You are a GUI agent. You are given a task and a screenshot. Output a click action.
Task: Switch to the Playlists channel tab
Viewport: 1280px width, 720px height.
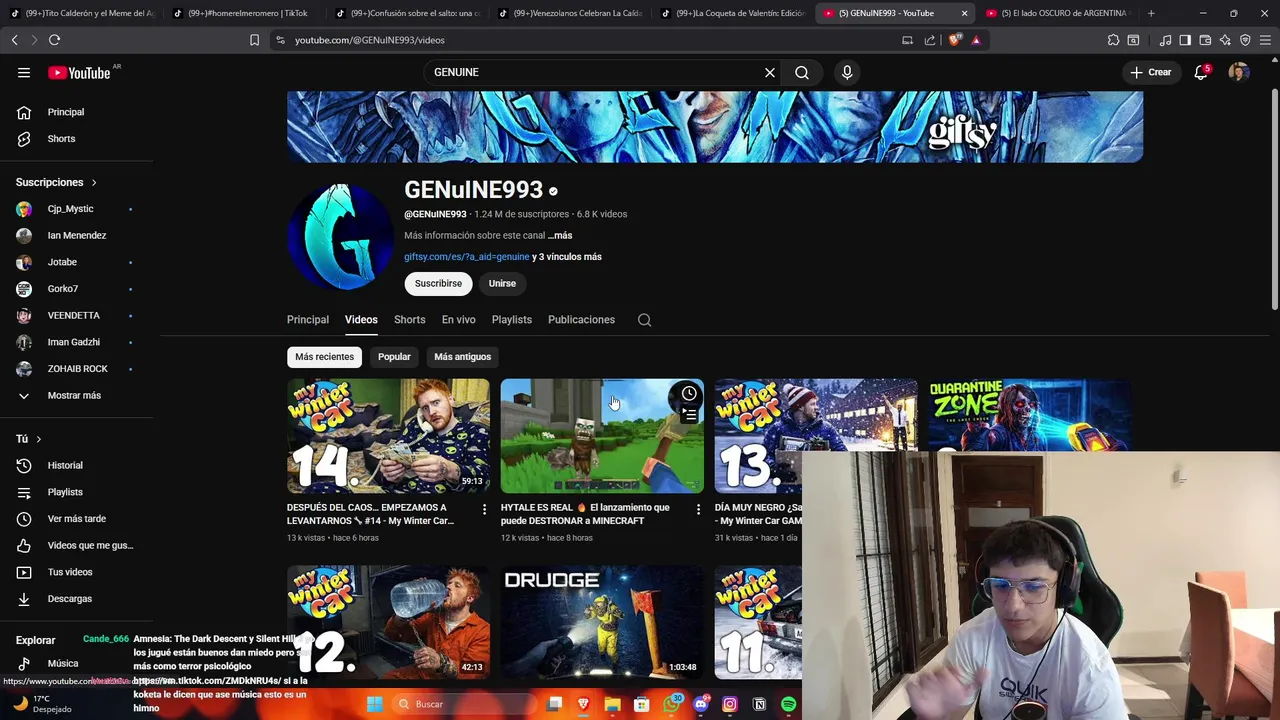512,320
